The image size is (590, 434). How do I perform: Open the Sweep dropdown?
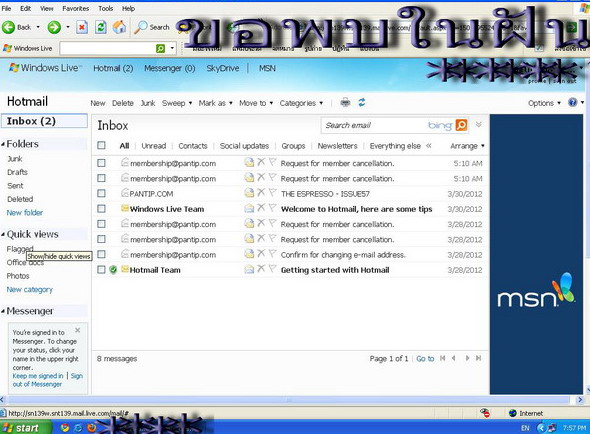pyautogui.click(x=177, y=103)
